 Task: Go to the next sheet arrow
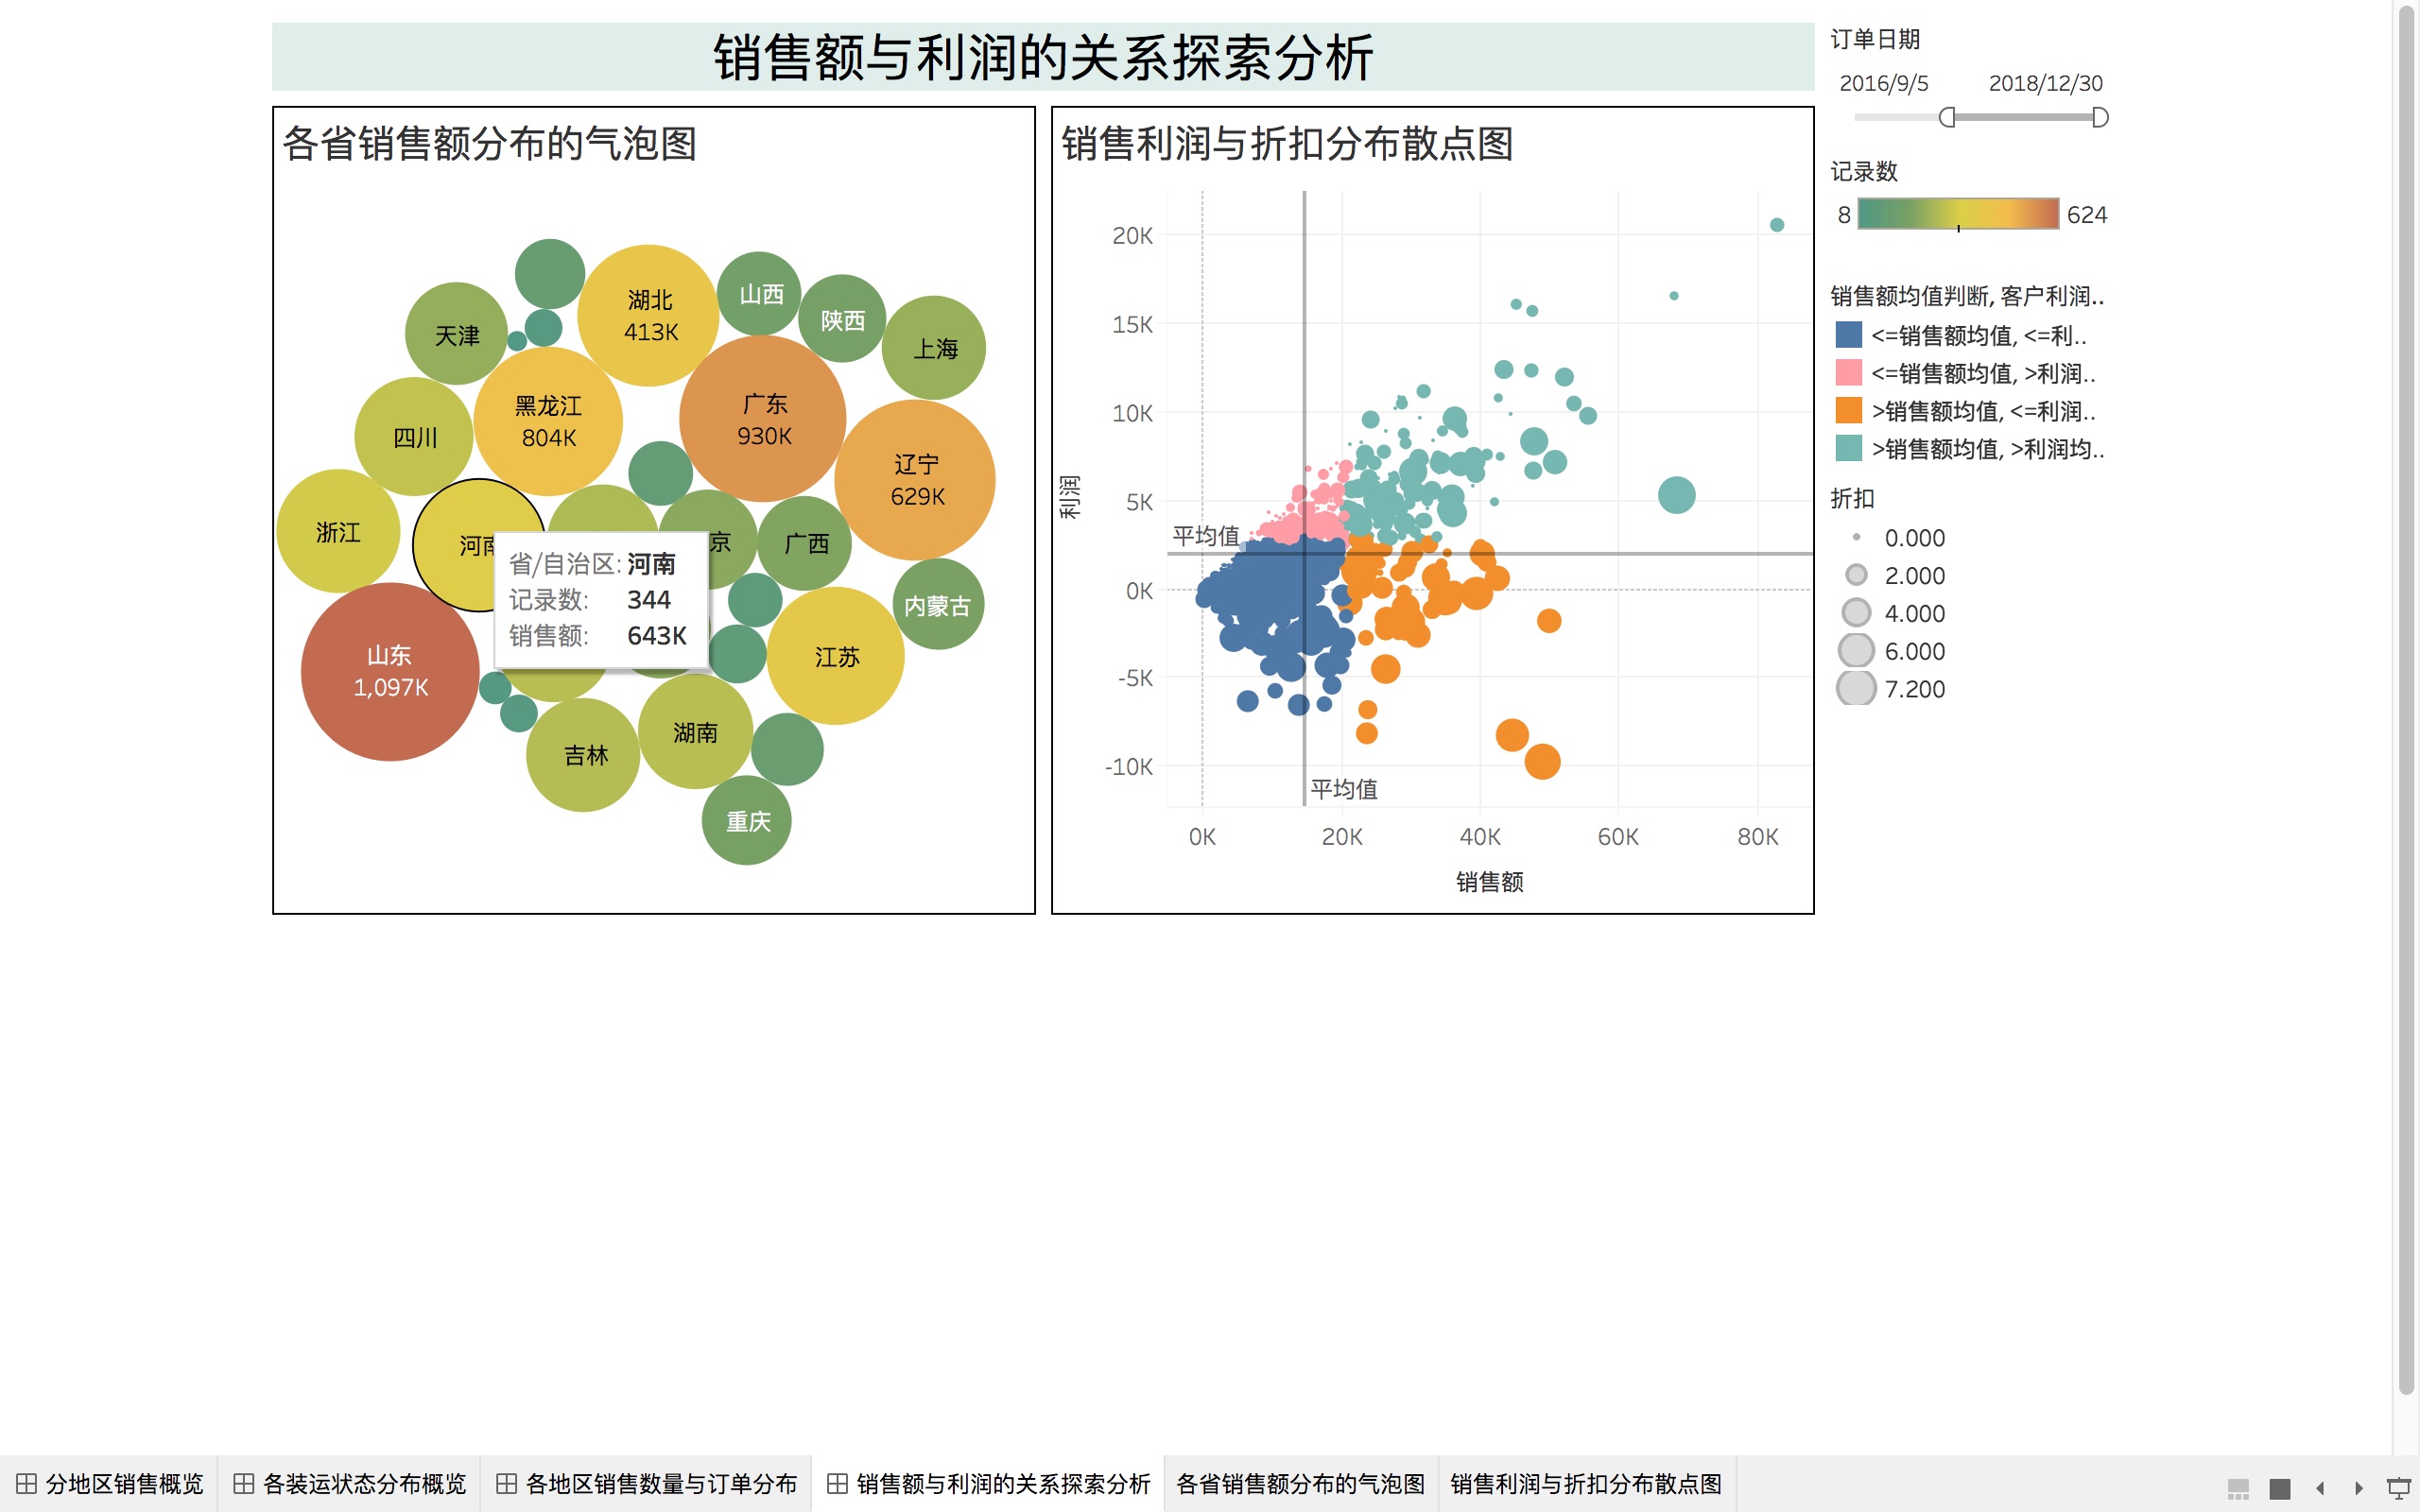point(2359,1488)
